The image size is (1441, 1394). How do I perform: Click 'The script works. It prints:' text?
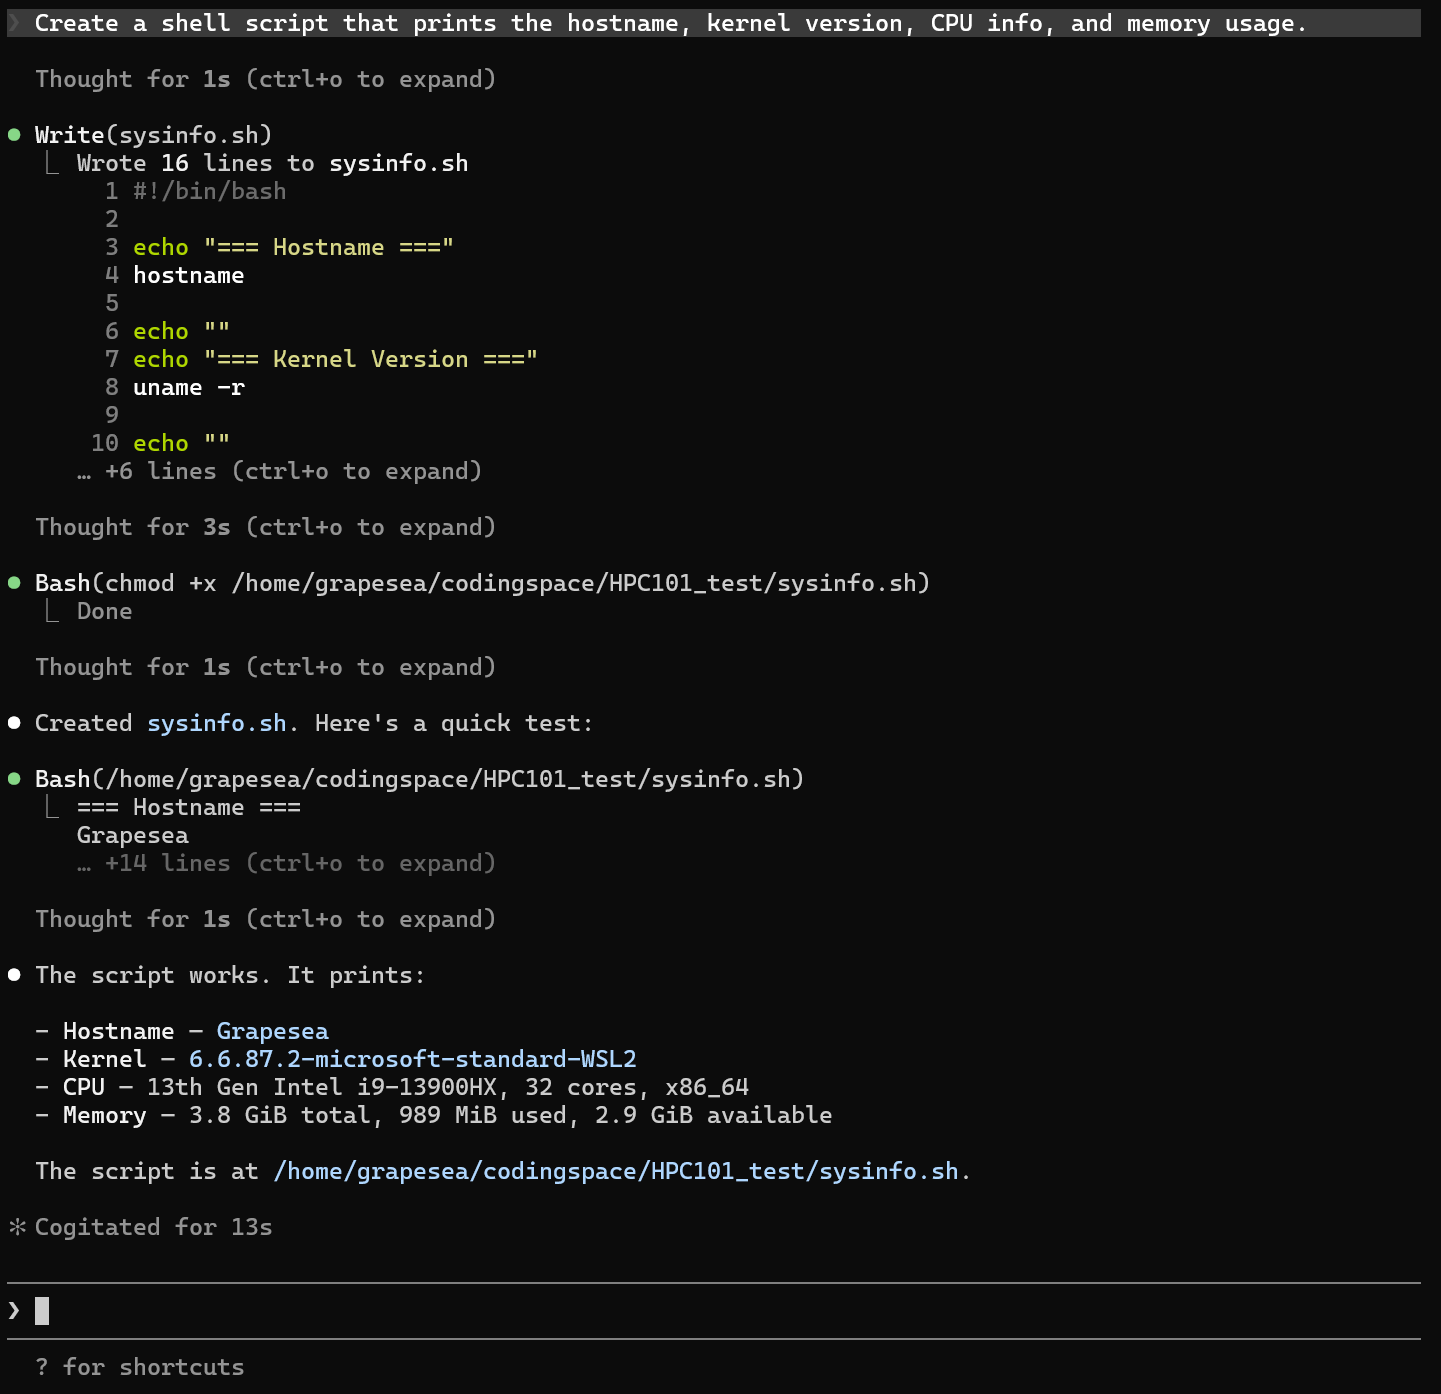(231, 975)
